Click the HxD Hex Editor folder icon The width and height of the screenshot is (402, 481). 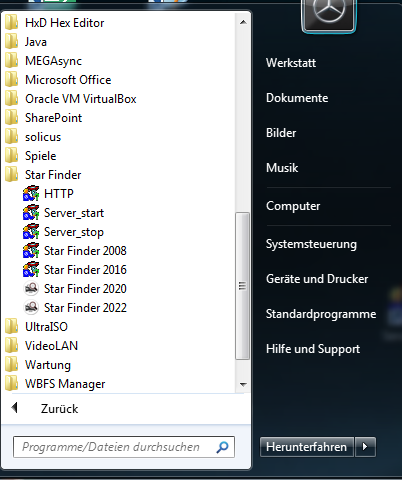click(12, 23)
